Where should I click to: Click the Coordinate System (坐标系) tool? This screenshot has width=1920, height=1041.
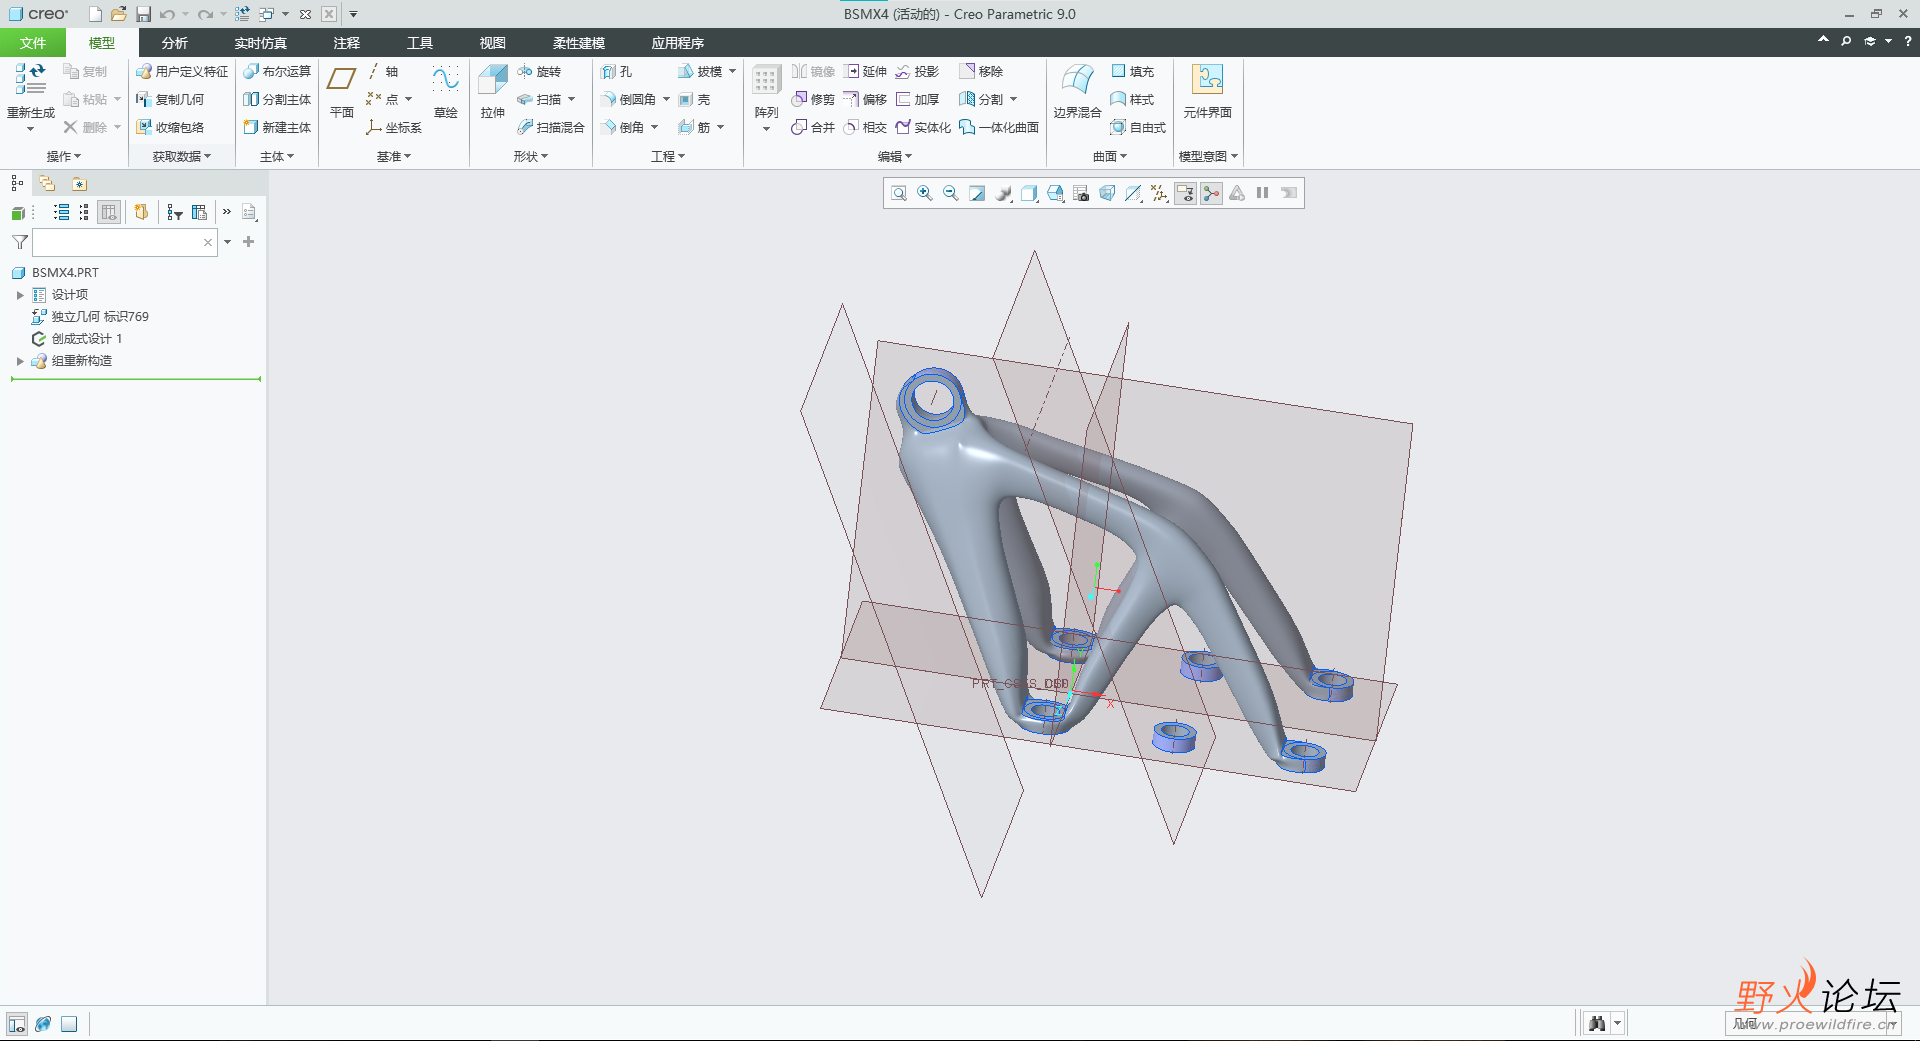click(x=393, y=127)
